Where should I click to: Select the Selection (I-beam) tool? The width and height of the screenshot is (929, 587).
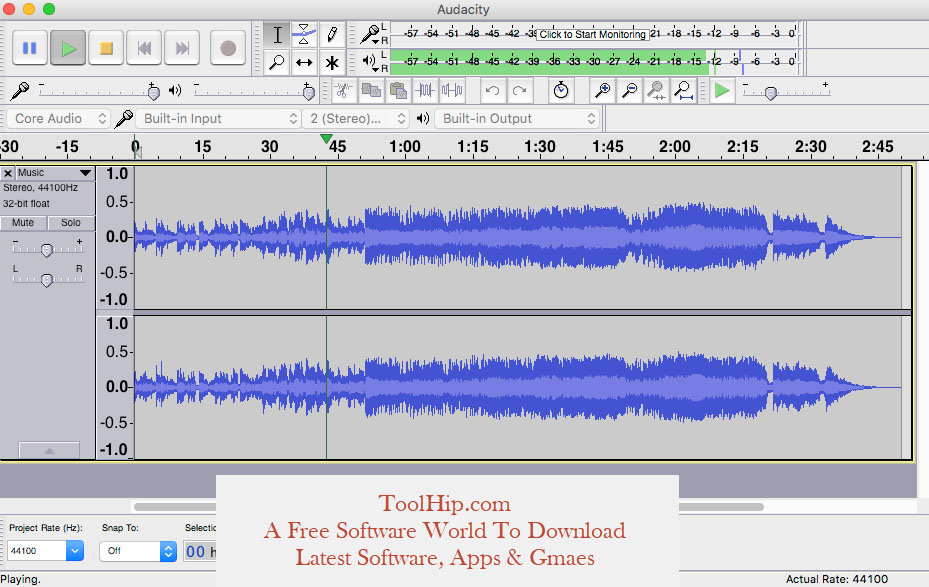pyautogui.click(x=277, y=34)
